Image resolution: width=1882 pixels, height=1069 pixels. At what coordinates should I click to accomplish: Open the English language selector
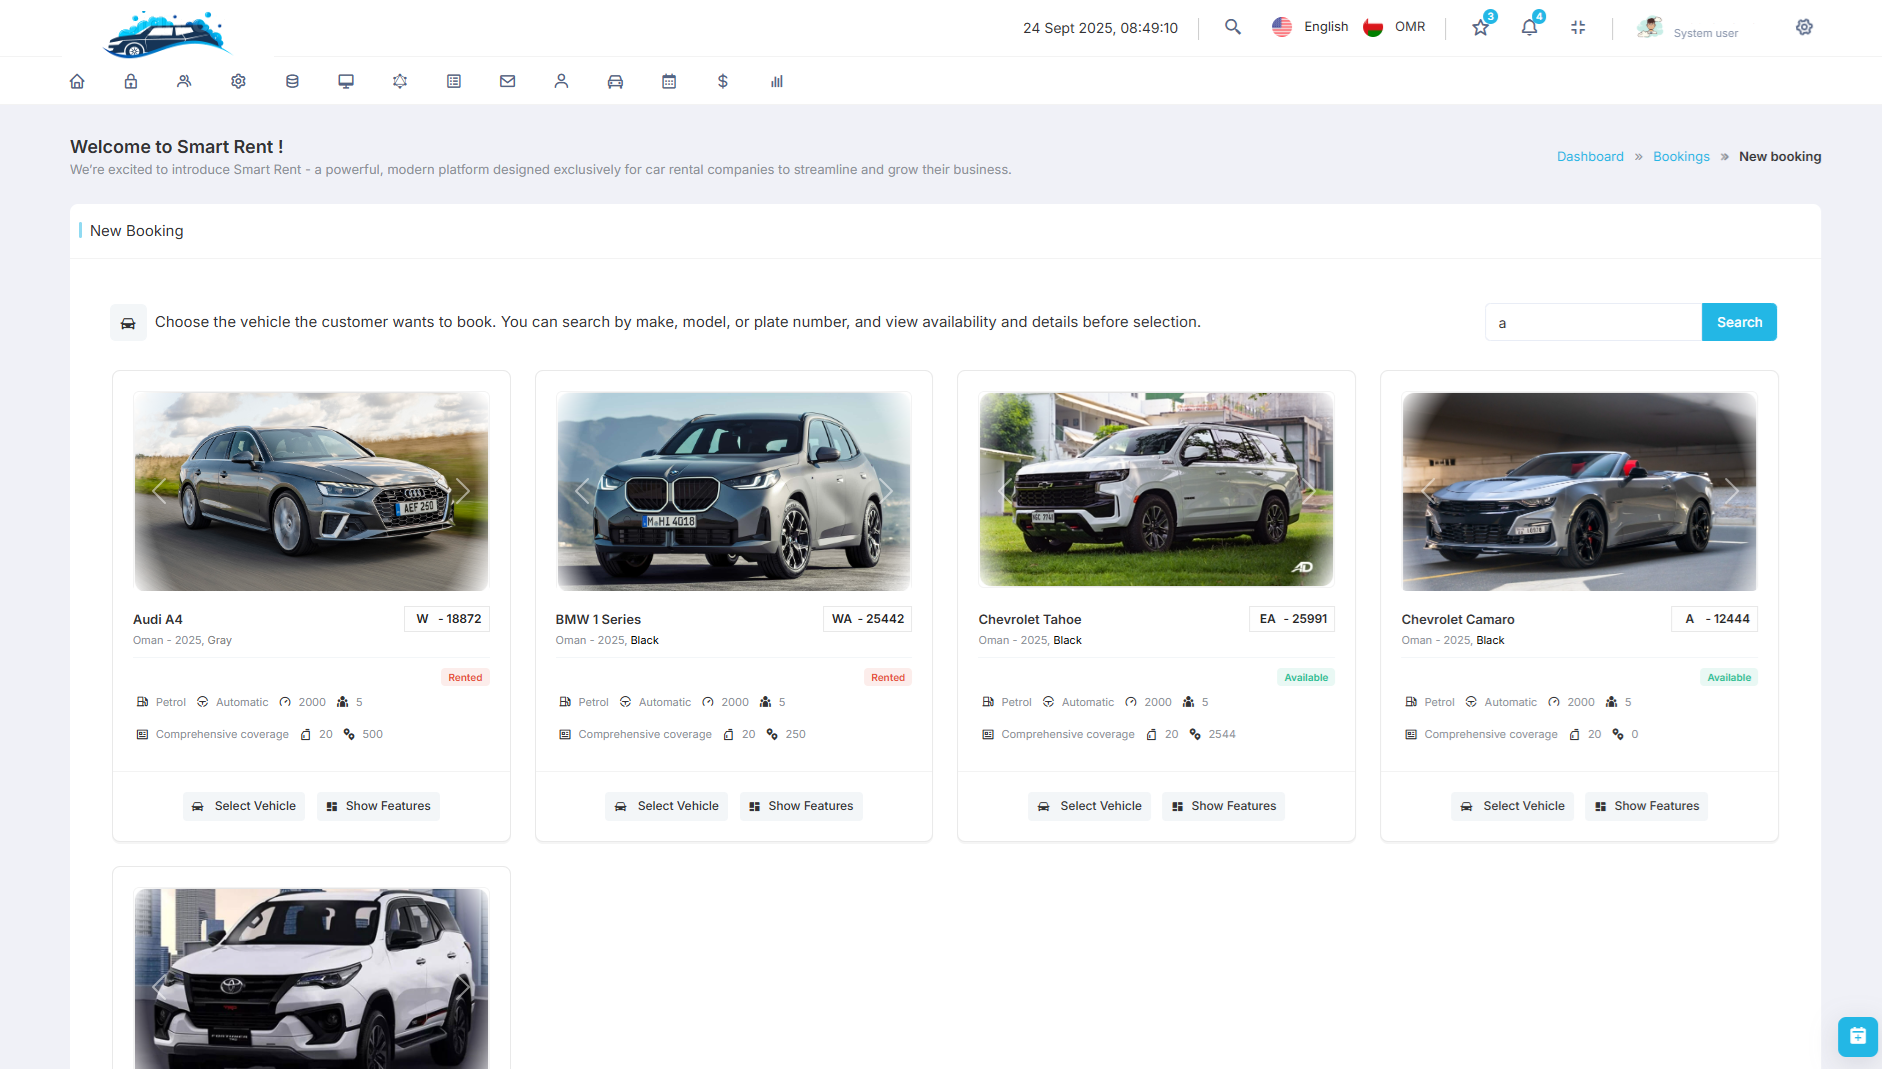[1310, 27]
